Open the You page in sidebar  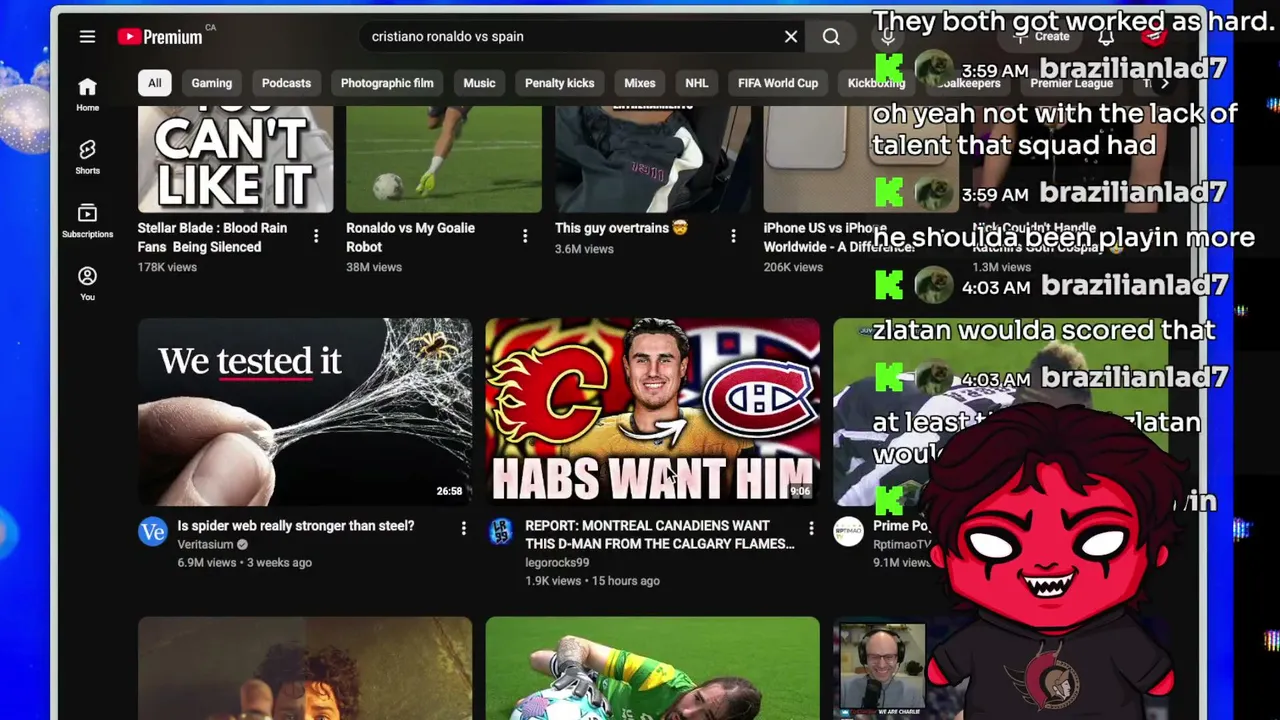point(88,284)
